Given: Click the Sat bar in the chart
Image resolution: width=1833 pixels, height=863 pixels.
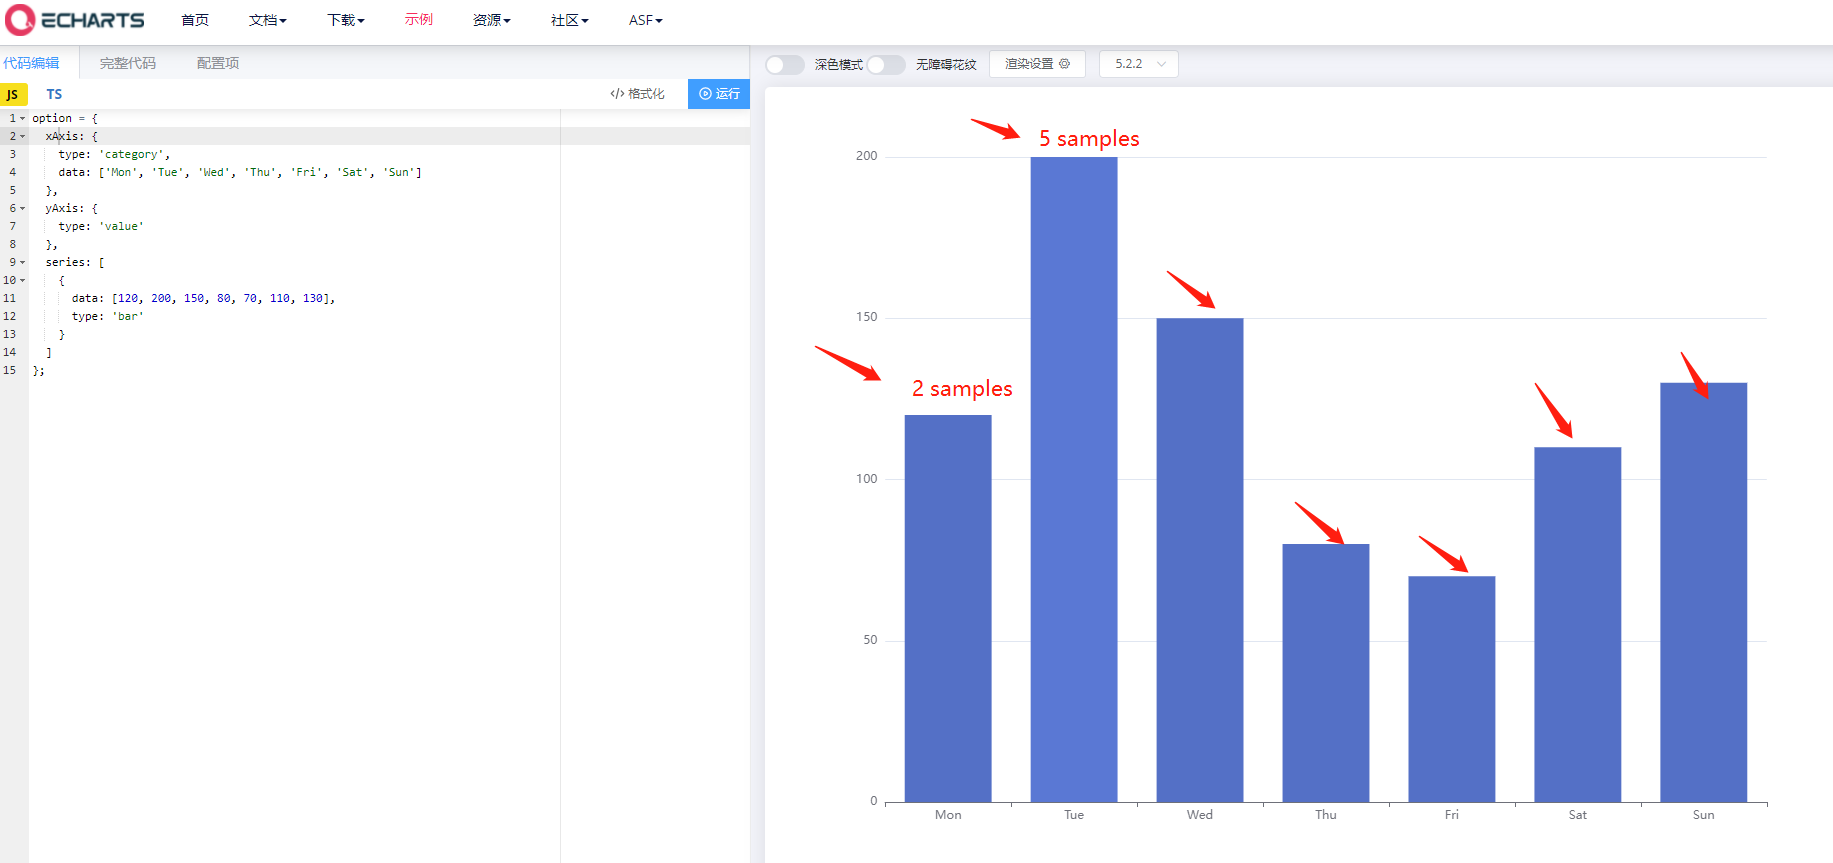Looking at the screenshot, I should [1578, 625].
